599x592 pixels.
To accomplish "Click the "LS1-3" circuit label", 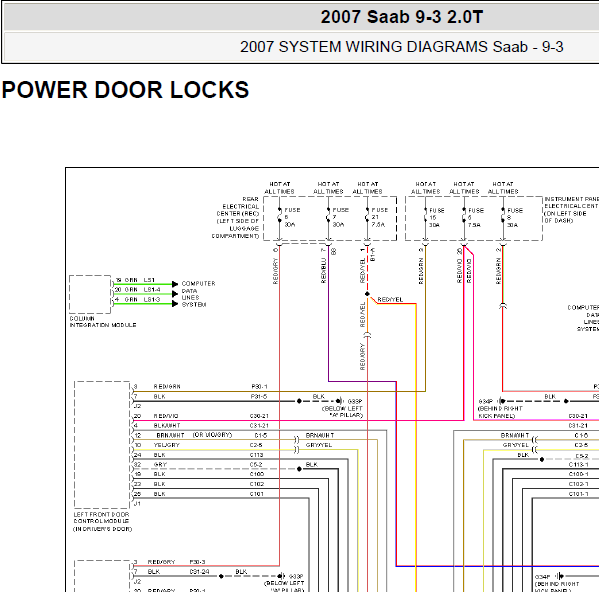I will click(152, 299).
